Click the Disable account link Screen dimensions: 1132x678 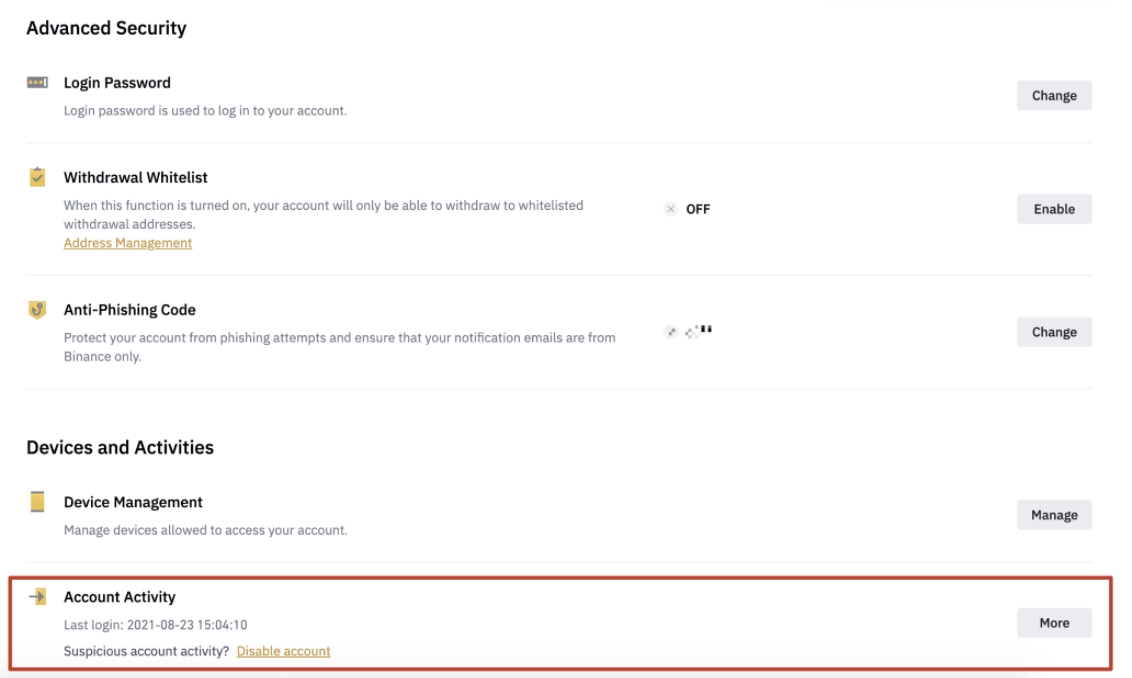[x=283, y=651]
